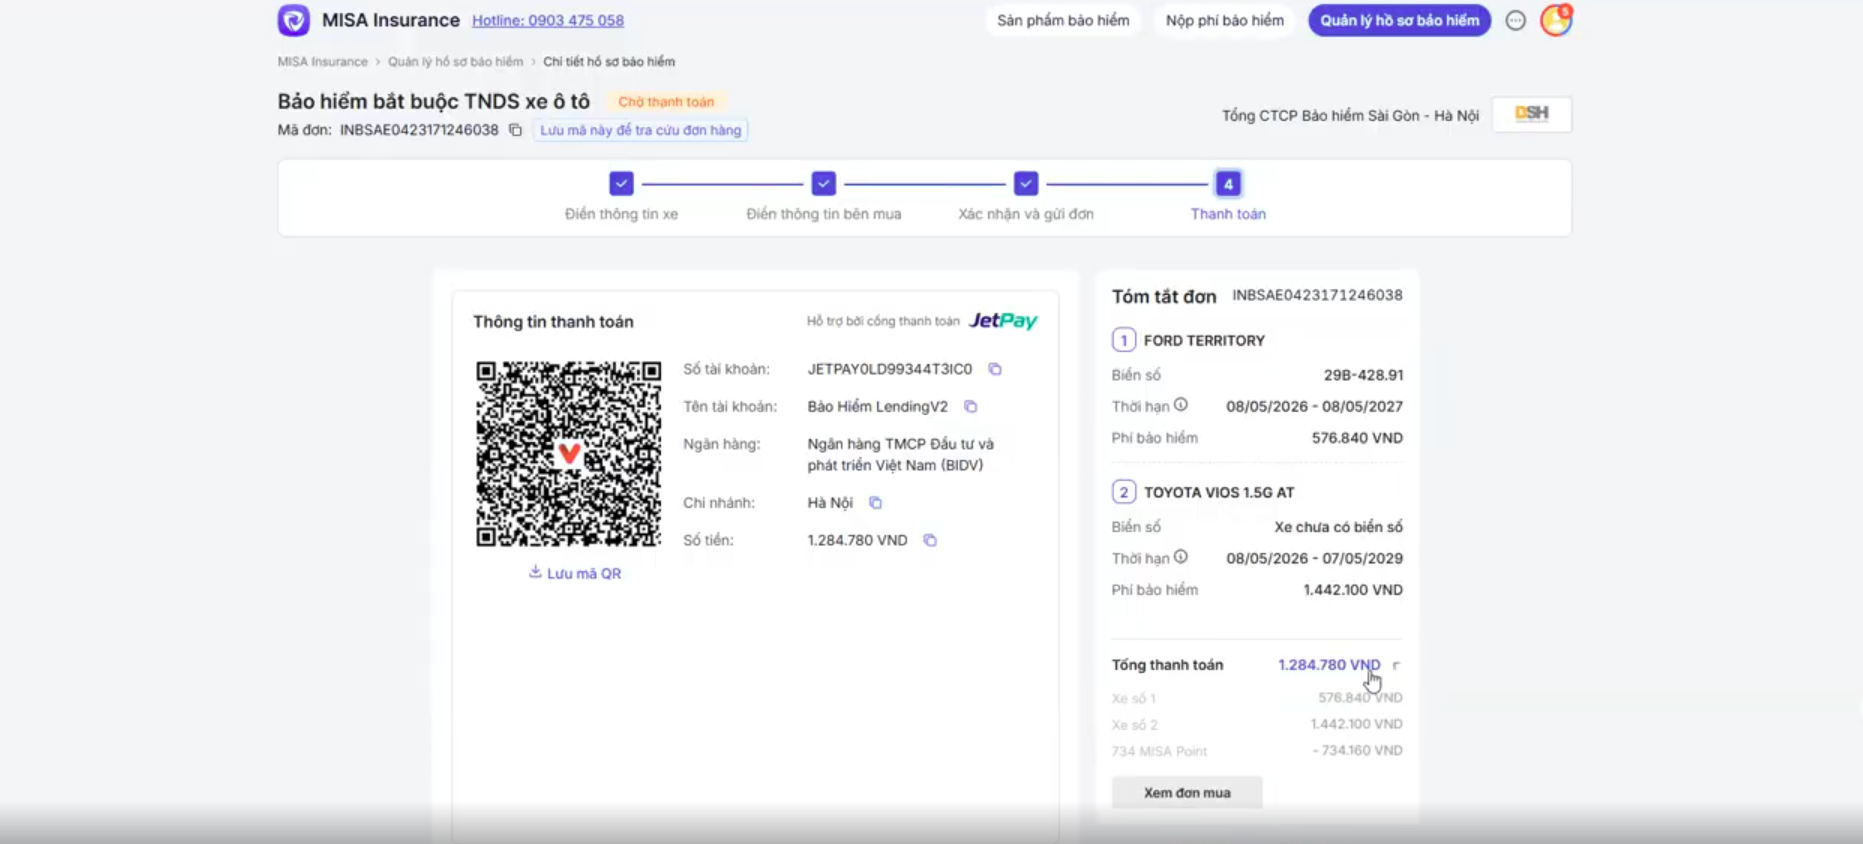Viewport: 1863px width, 844px height.
Task: Click the MISA Insurance logo icon
Action: tap(293, 20)
